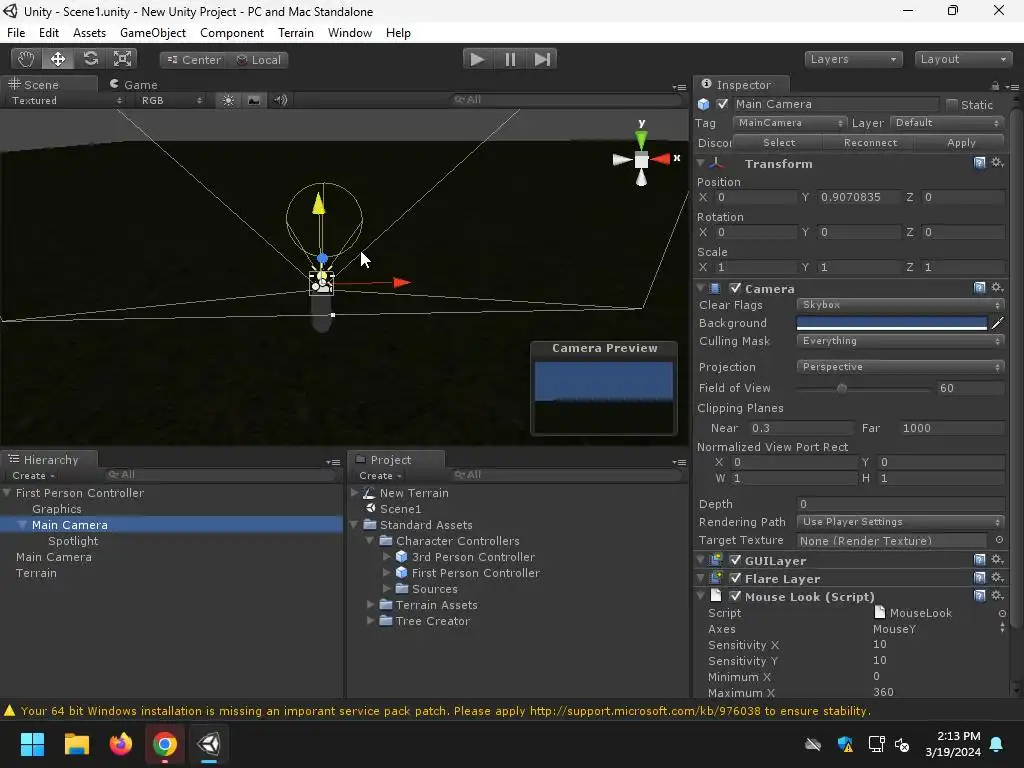This screenshot has height=768, width=1024.
Task: Open the Layers dropdown
Action: click(853, 59)
